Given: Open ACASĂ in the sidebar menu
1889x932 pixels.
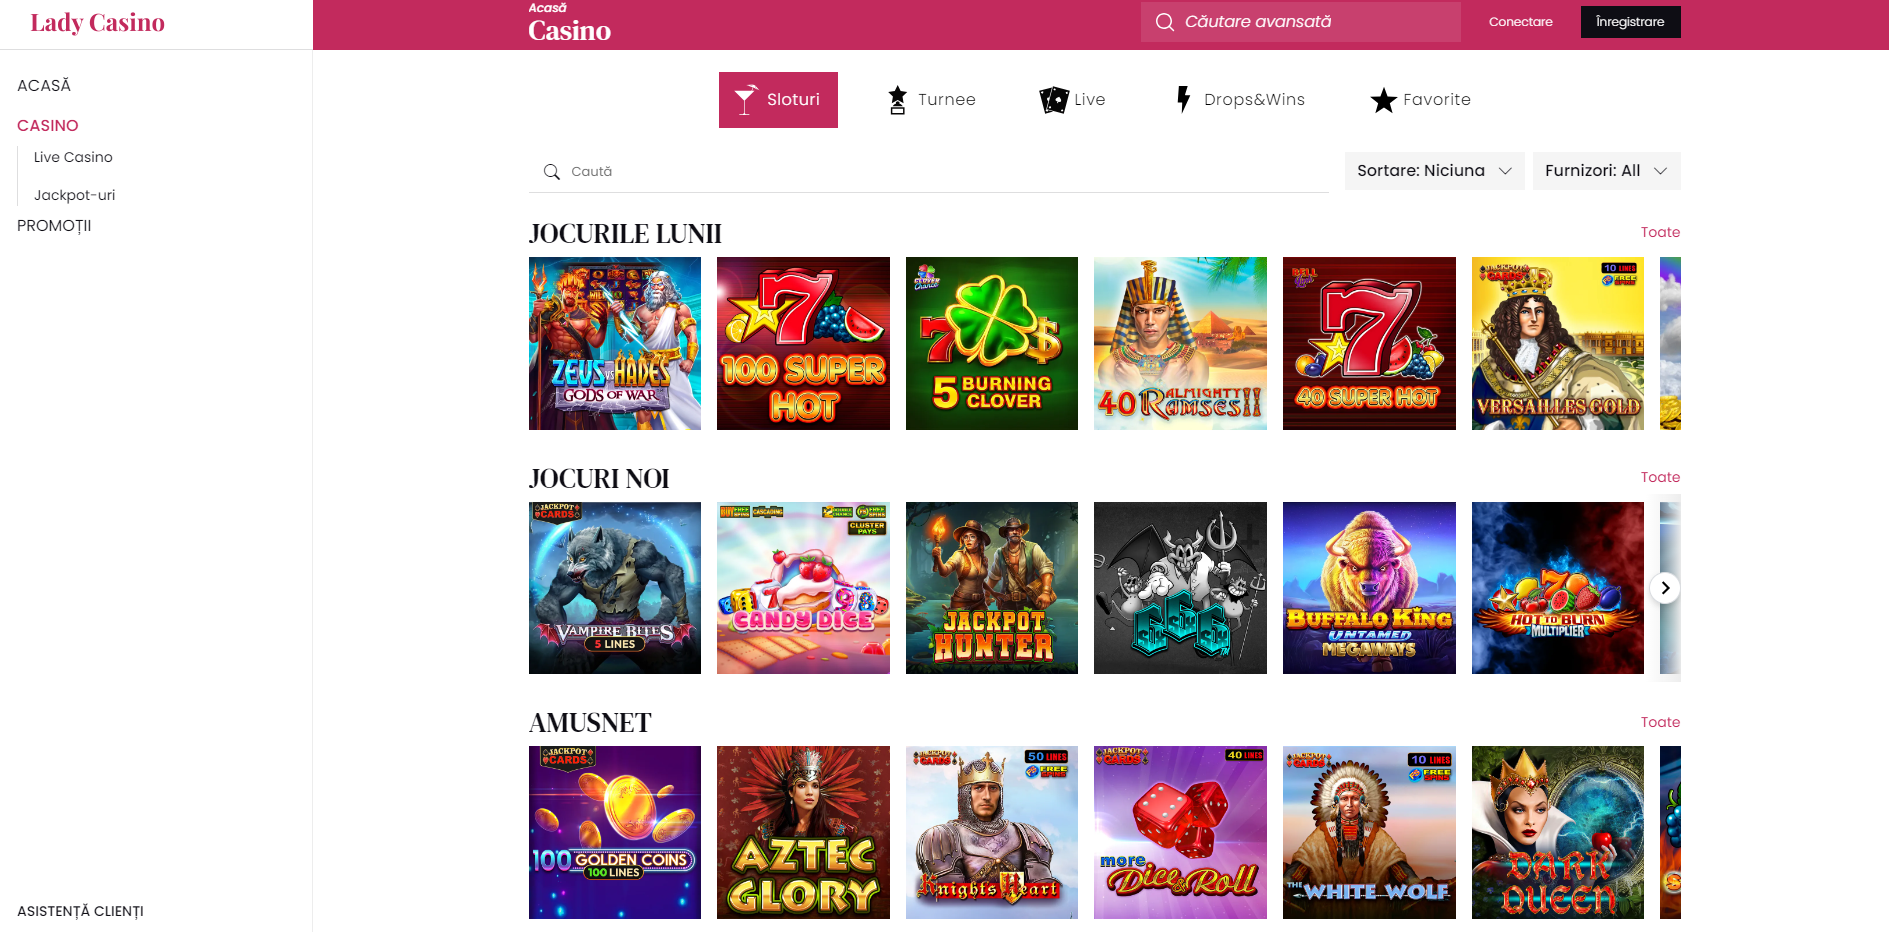Looking at the screenshot, I should [x=44, y=86].
